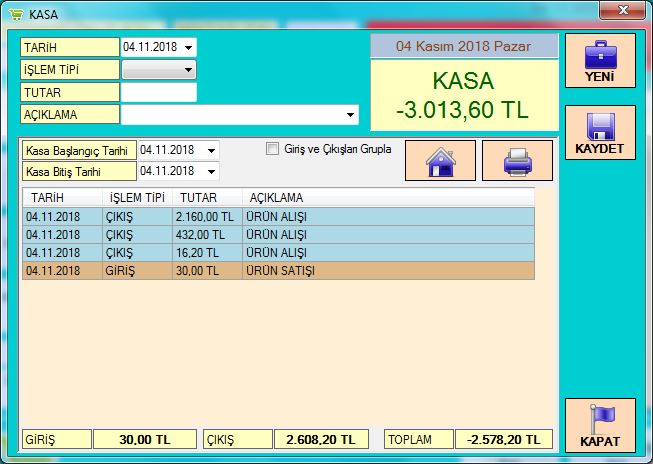
Task: Open the AÇIKLAMA dropdown list
Action: click(x=351, y=115)
